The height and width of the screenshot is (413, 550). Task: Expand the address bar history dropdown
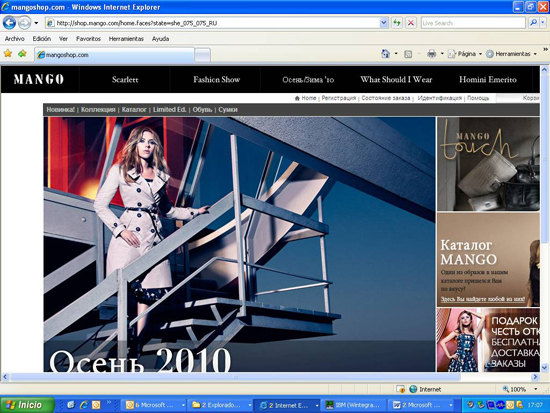point(384,23)
